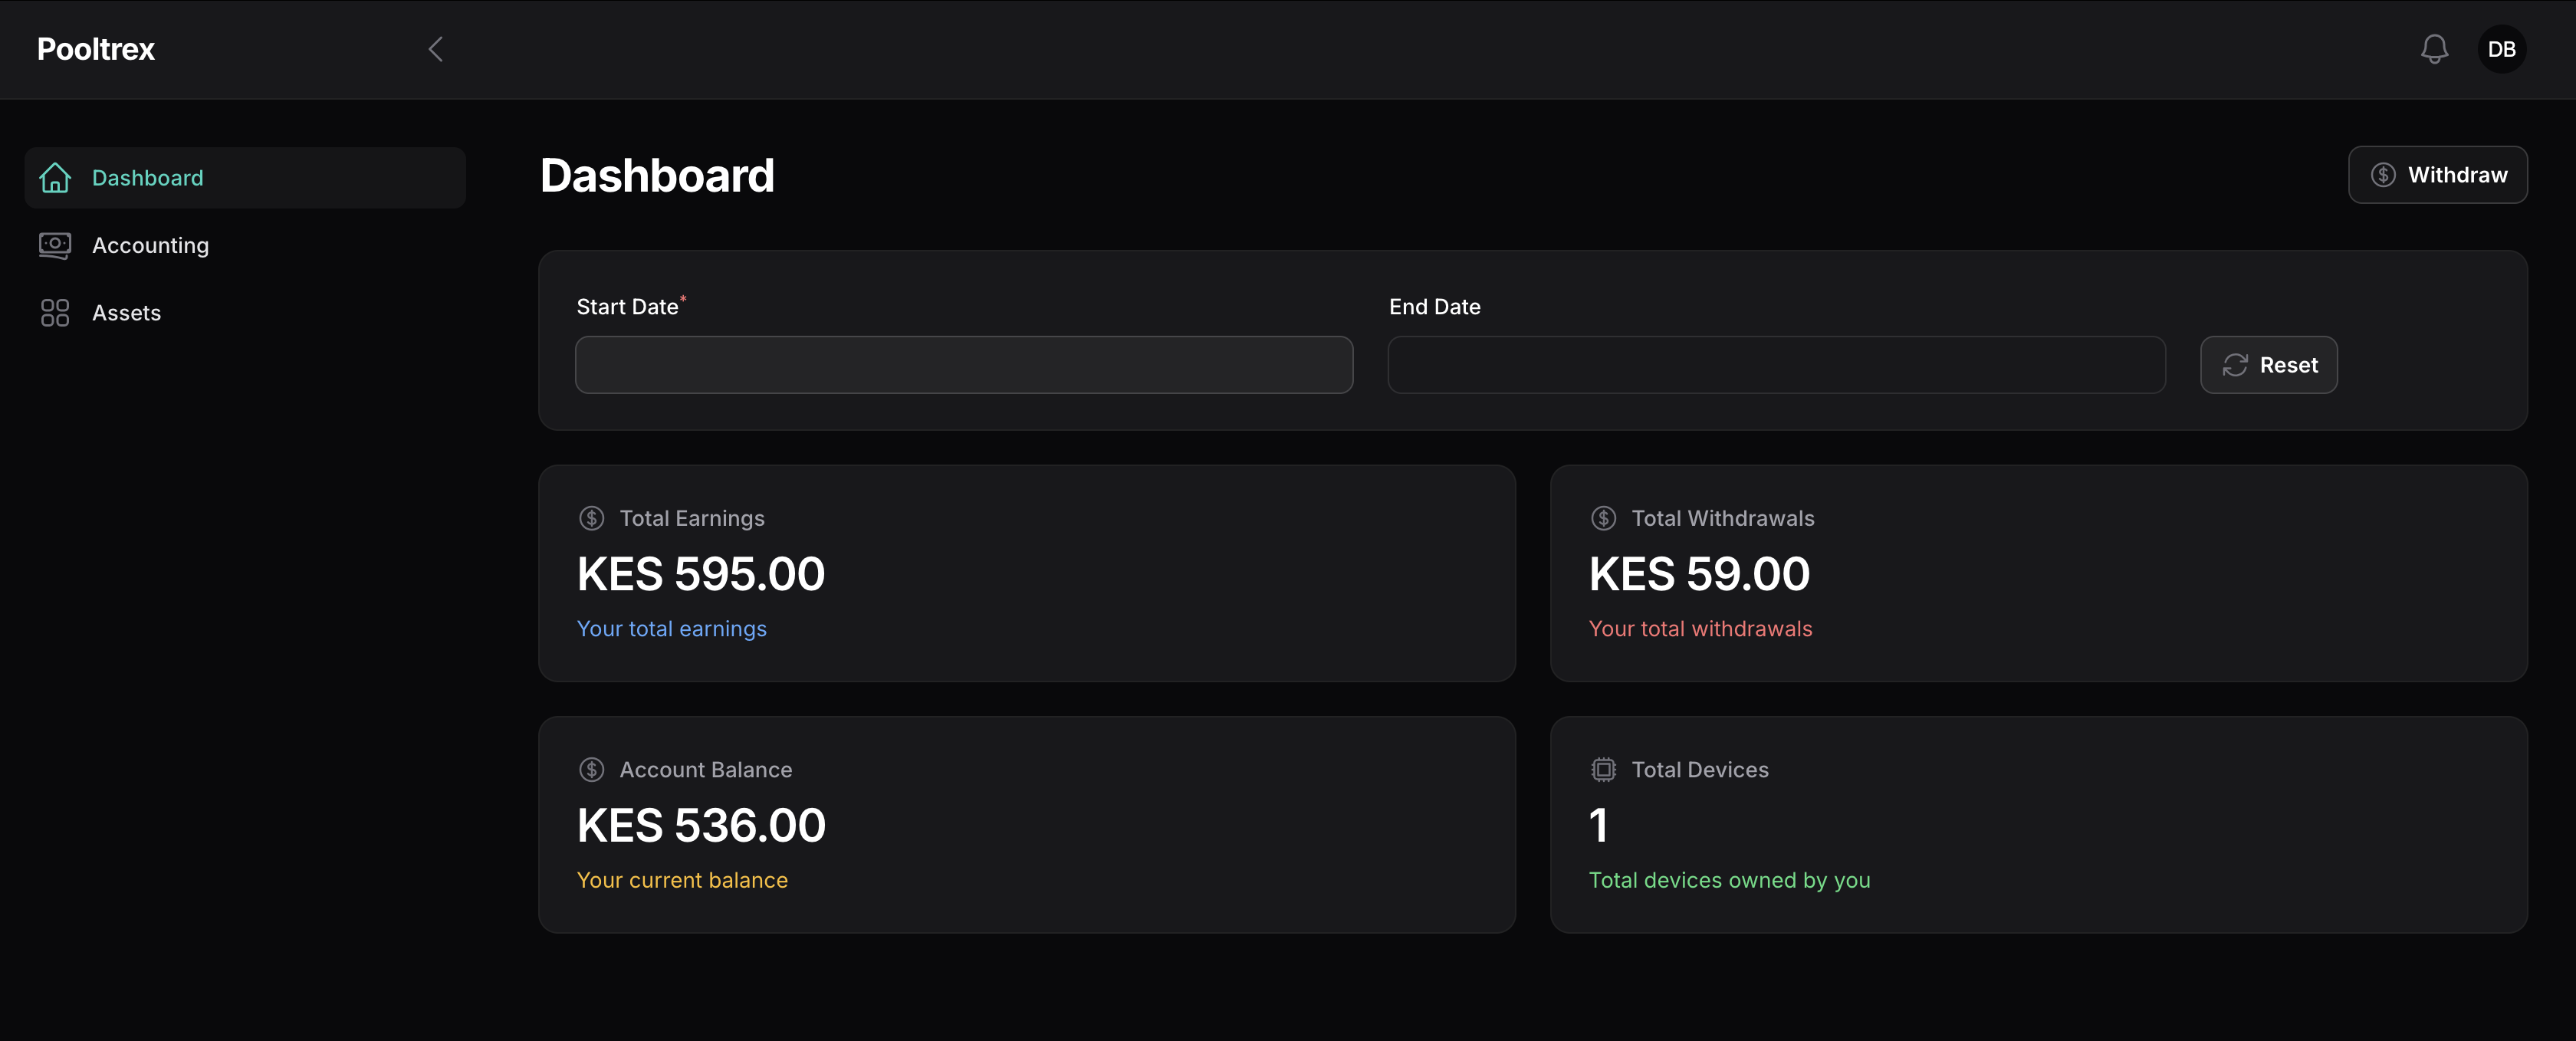Click the Account Balance dollar icon
2576x1041 pixels.
pos(592,769)
